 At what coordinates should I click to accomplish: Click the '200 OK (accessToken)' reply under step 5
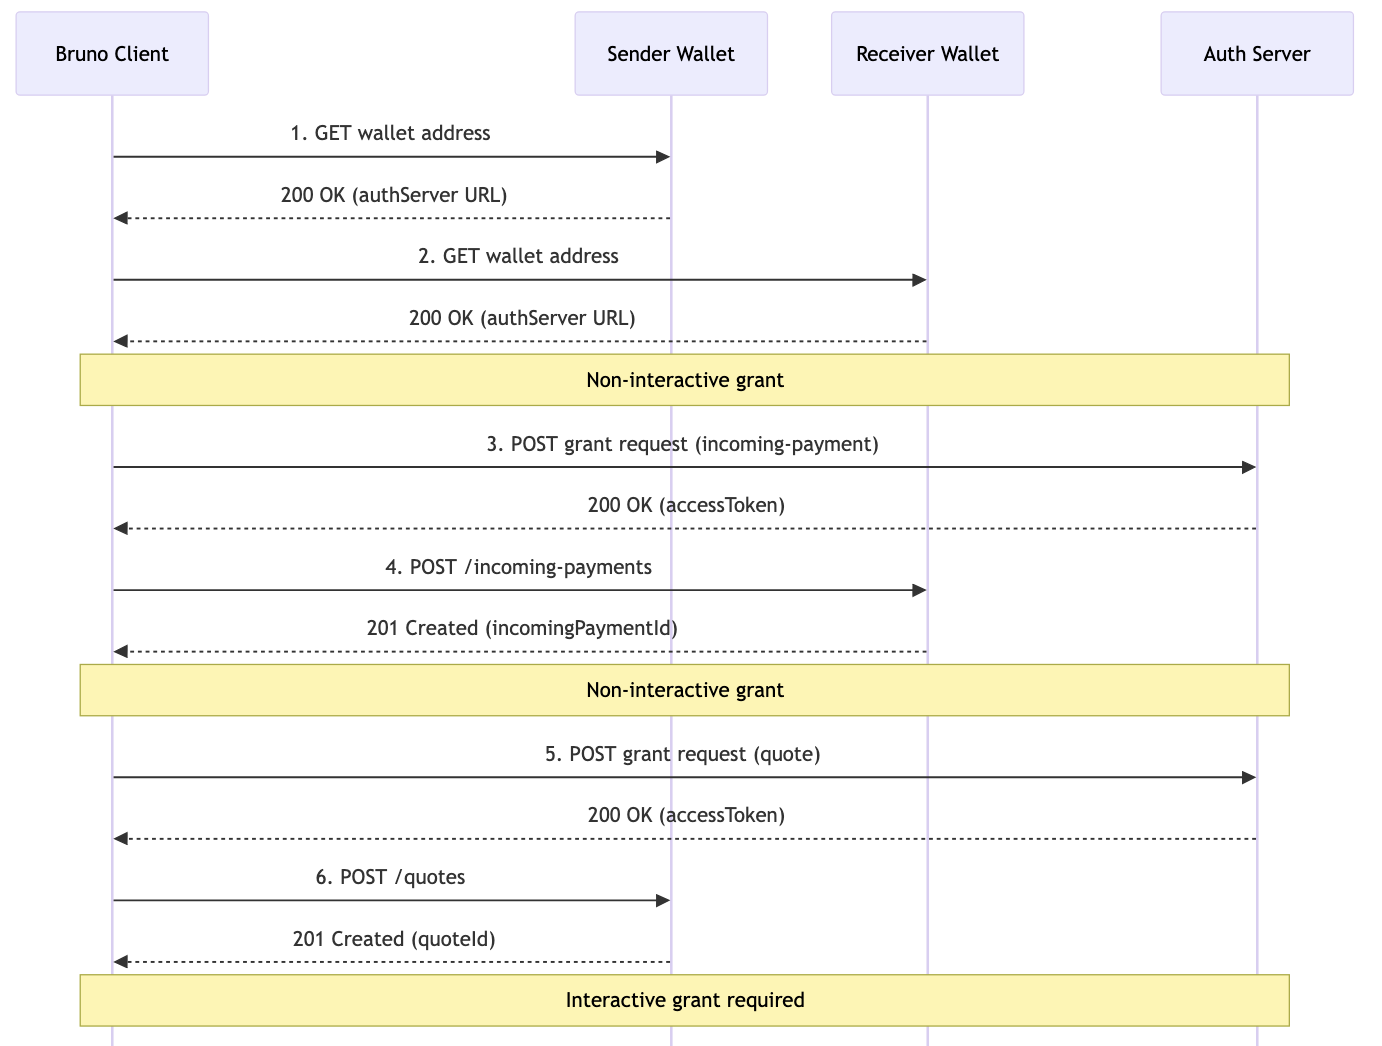[685, 815]
